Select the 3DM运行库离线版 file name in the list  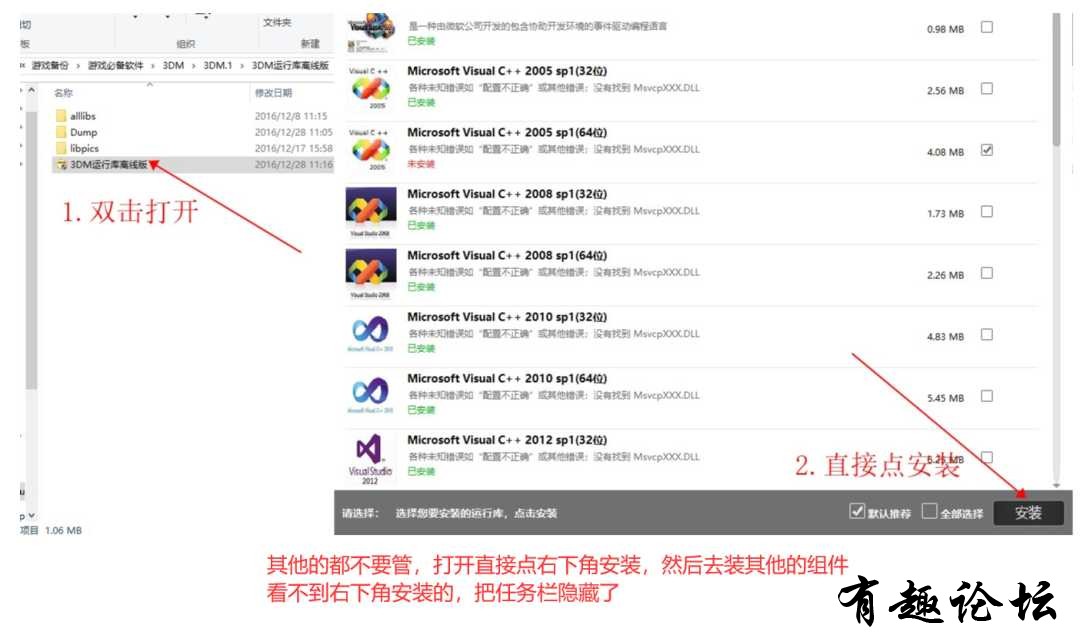[109, 165]
